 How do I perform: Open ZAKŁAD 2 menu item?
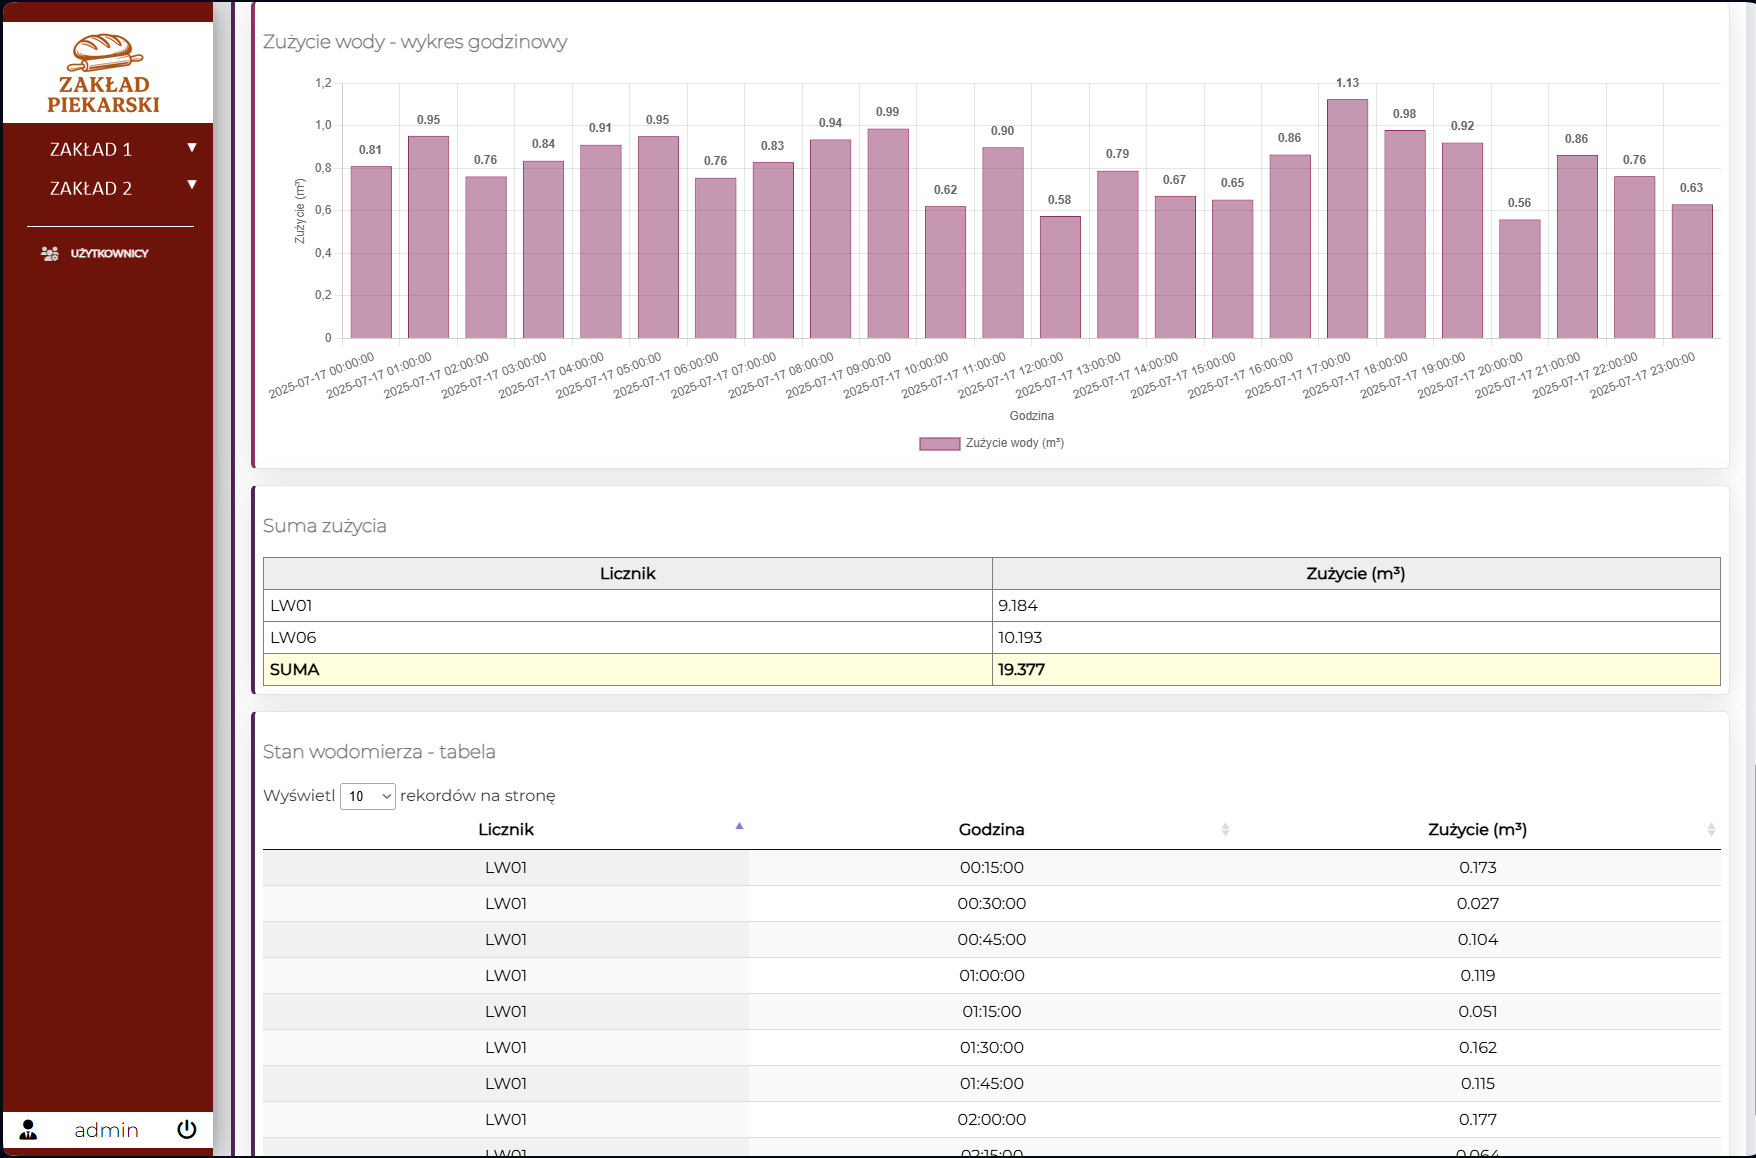coord(91,188)
